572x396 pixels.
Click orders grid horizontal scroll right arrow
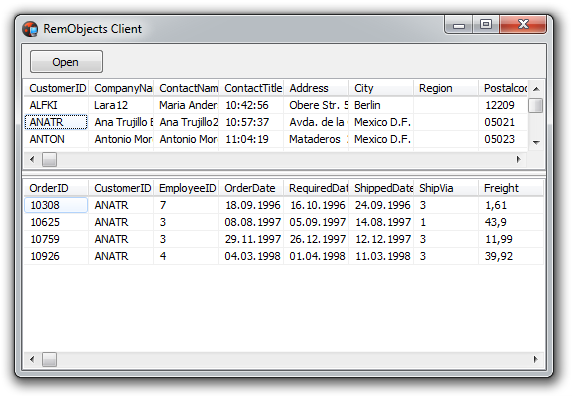point(536,360)
